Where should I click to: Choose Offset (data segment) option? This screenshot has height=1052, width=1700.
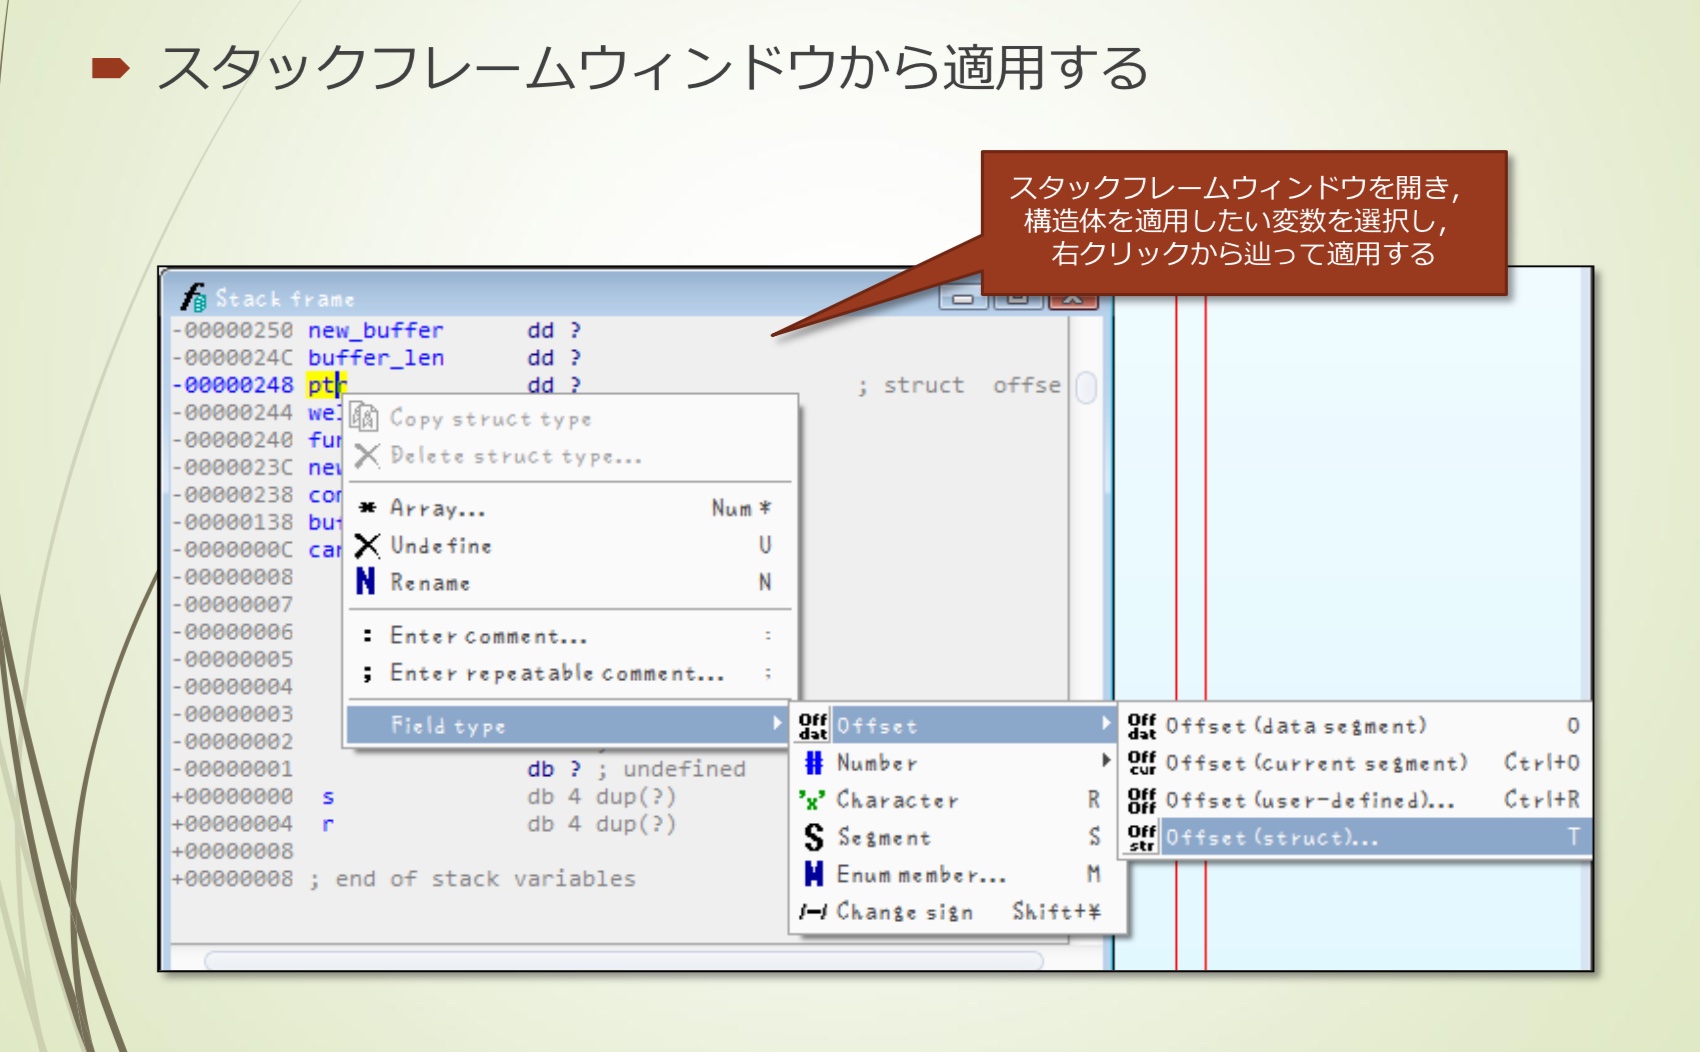[1355, 726]
